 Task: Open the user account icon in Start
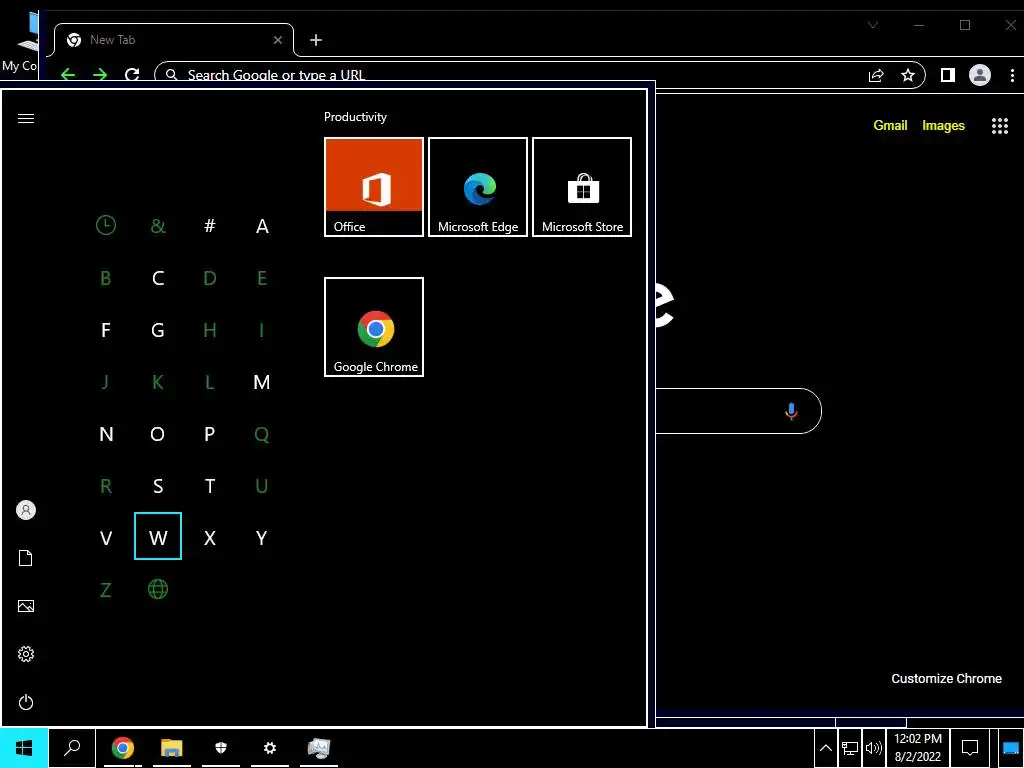(x=26, y=510)
